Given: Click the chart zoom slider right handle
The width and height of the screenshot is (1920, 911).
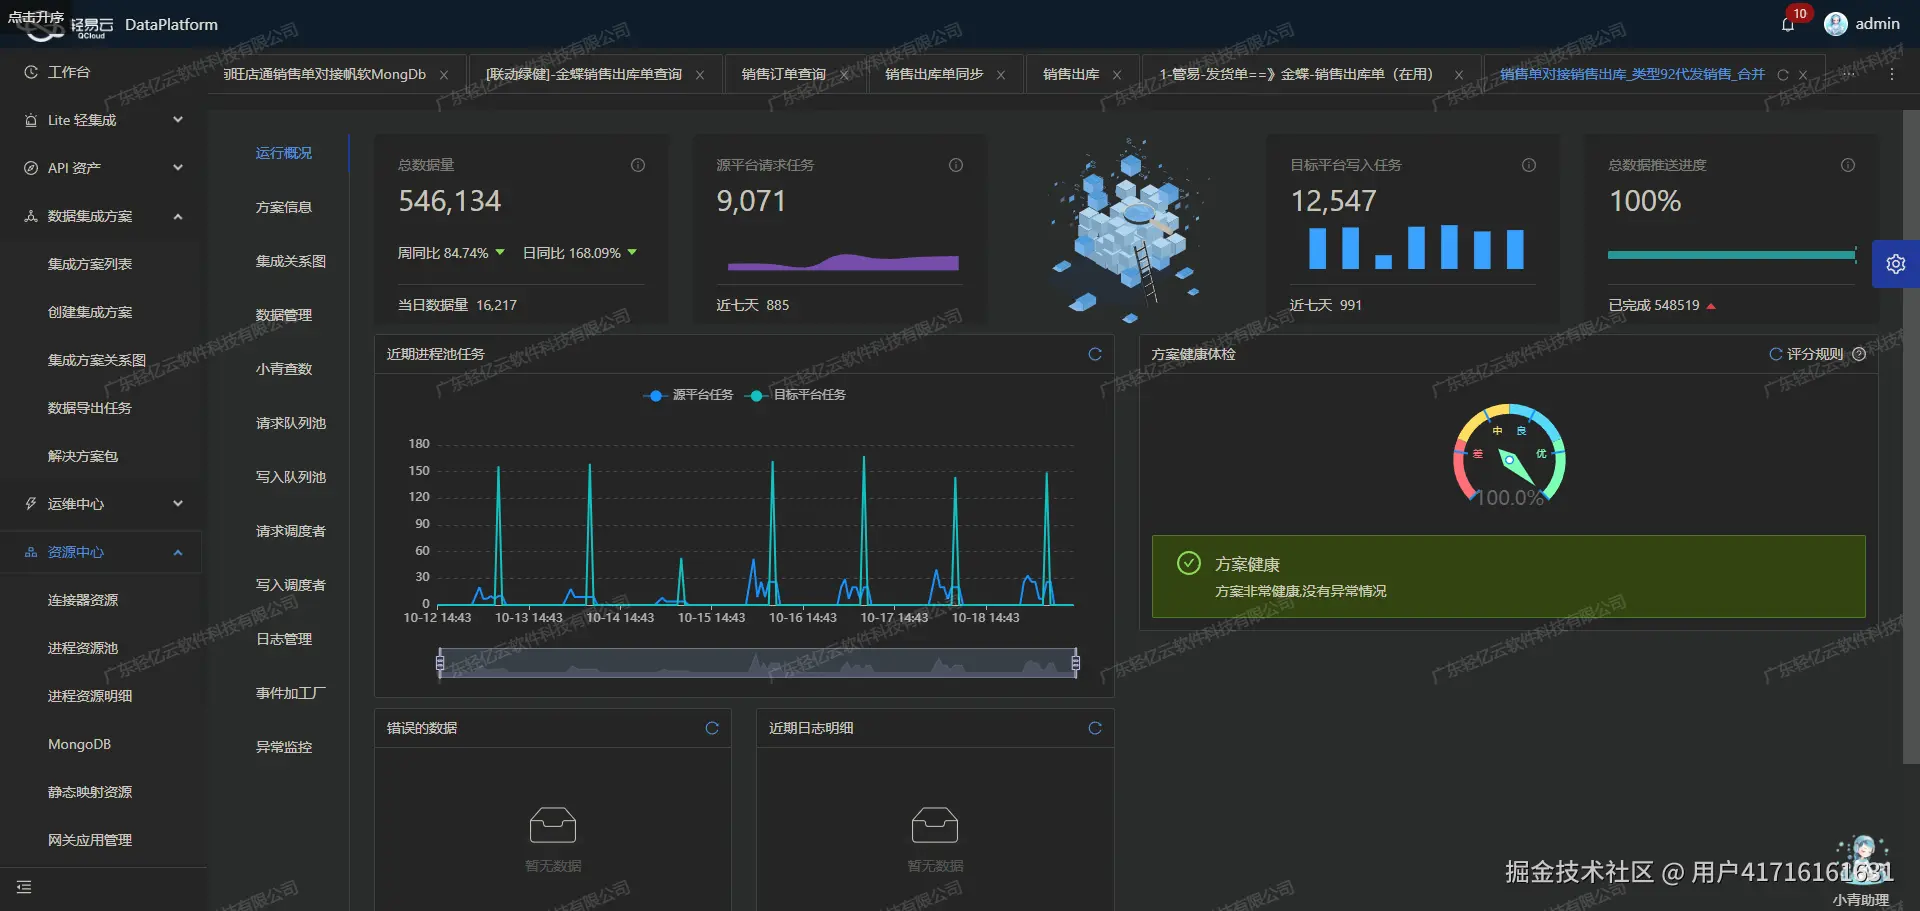Looking at the screenshot, I should (x=1076, y=662).
